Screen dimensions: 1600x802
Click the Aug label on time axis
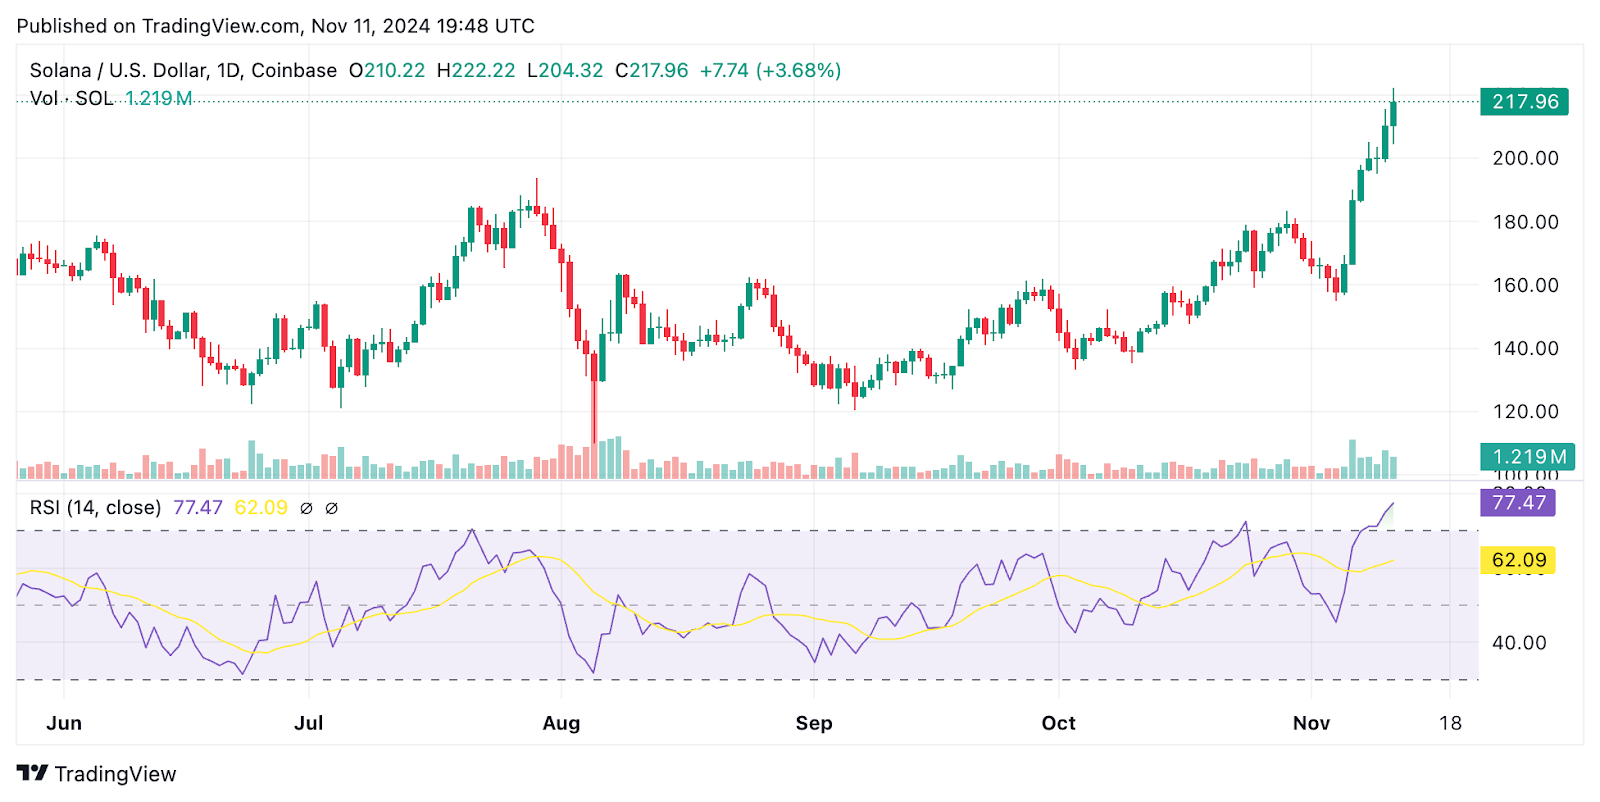click(561, 723)
